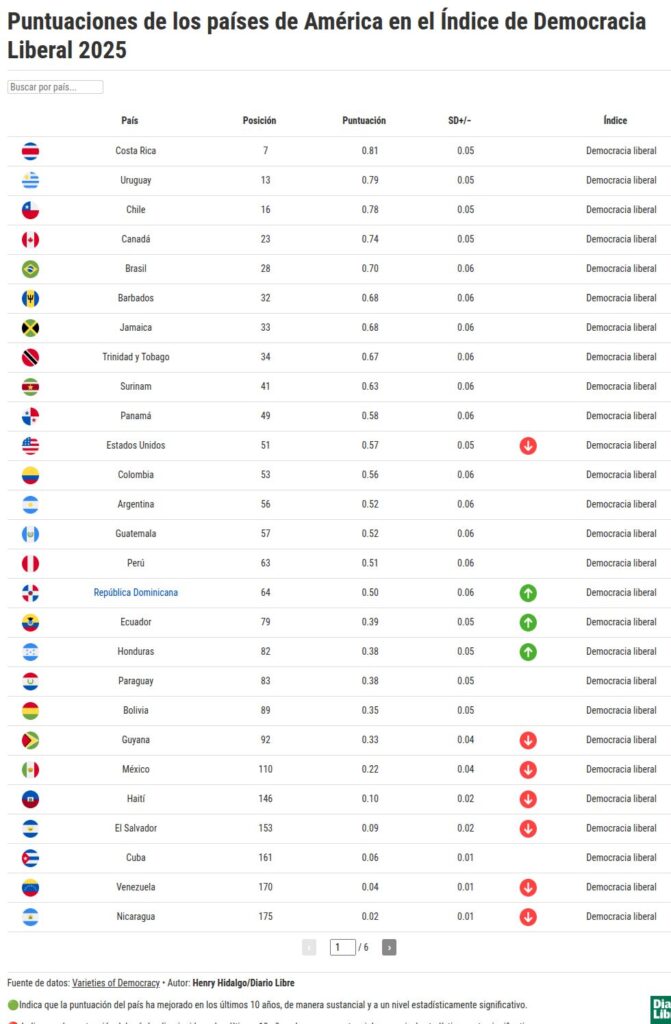
Task: Click the Brasil flag icon
Action: (31, 268)
